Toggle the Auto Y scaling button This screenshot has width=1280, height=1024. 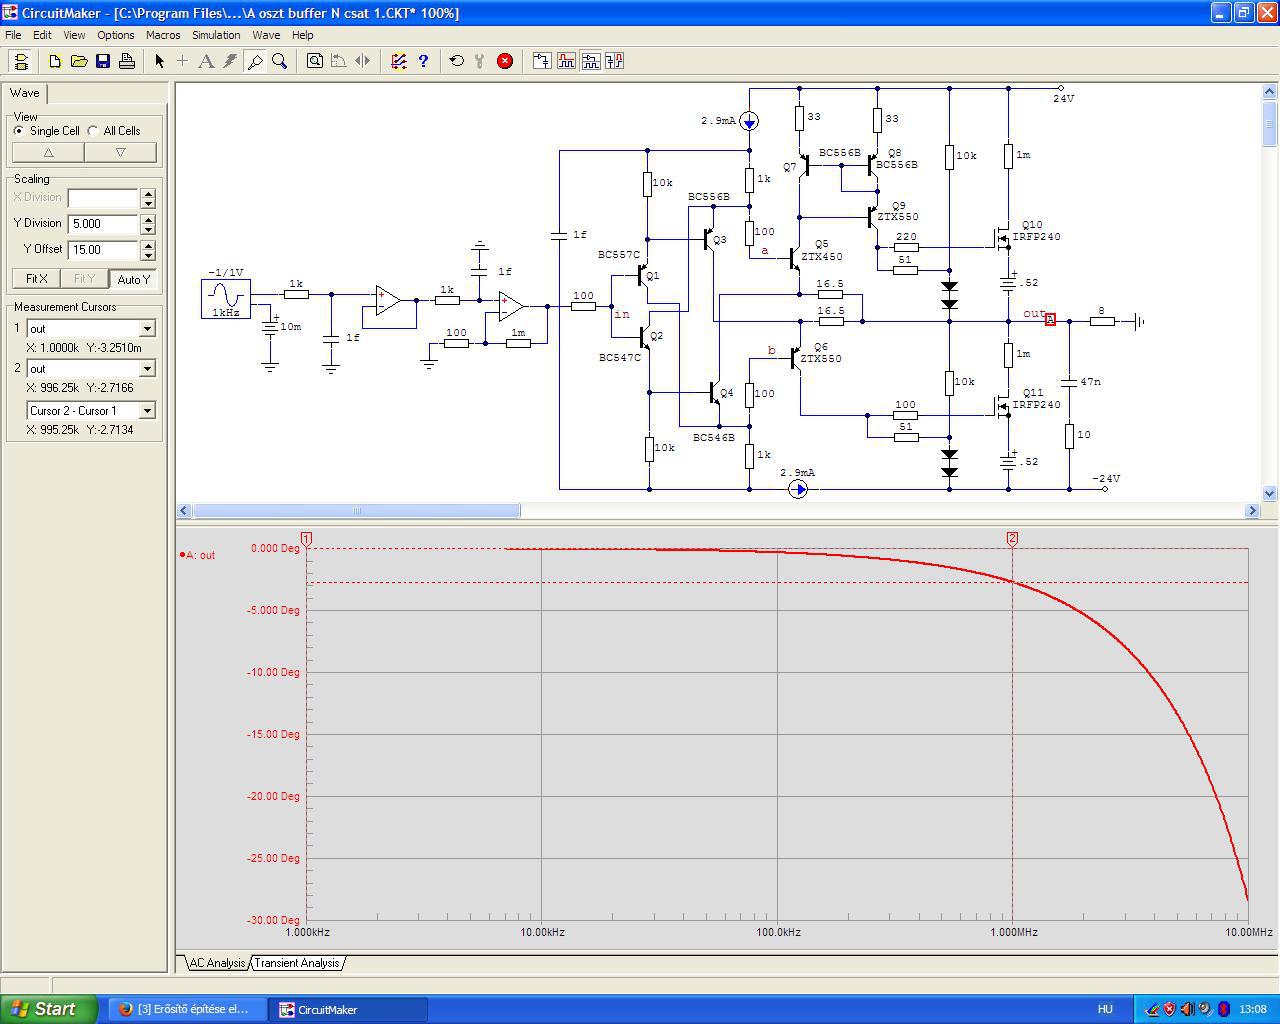133,279
